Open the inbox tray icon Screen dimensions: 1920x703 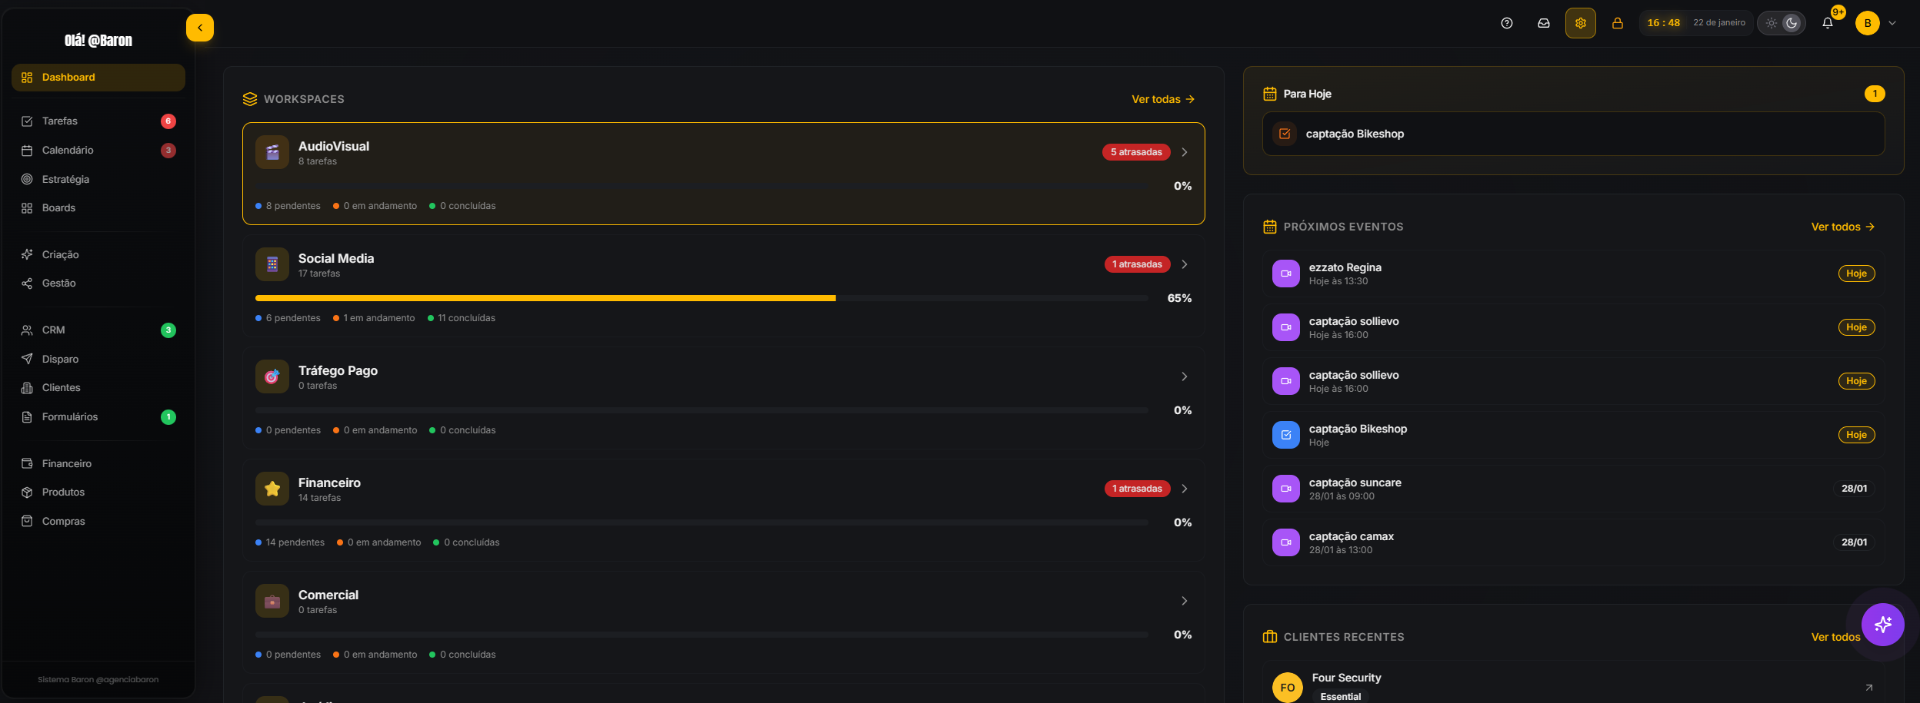click(x=1543, y=23)
